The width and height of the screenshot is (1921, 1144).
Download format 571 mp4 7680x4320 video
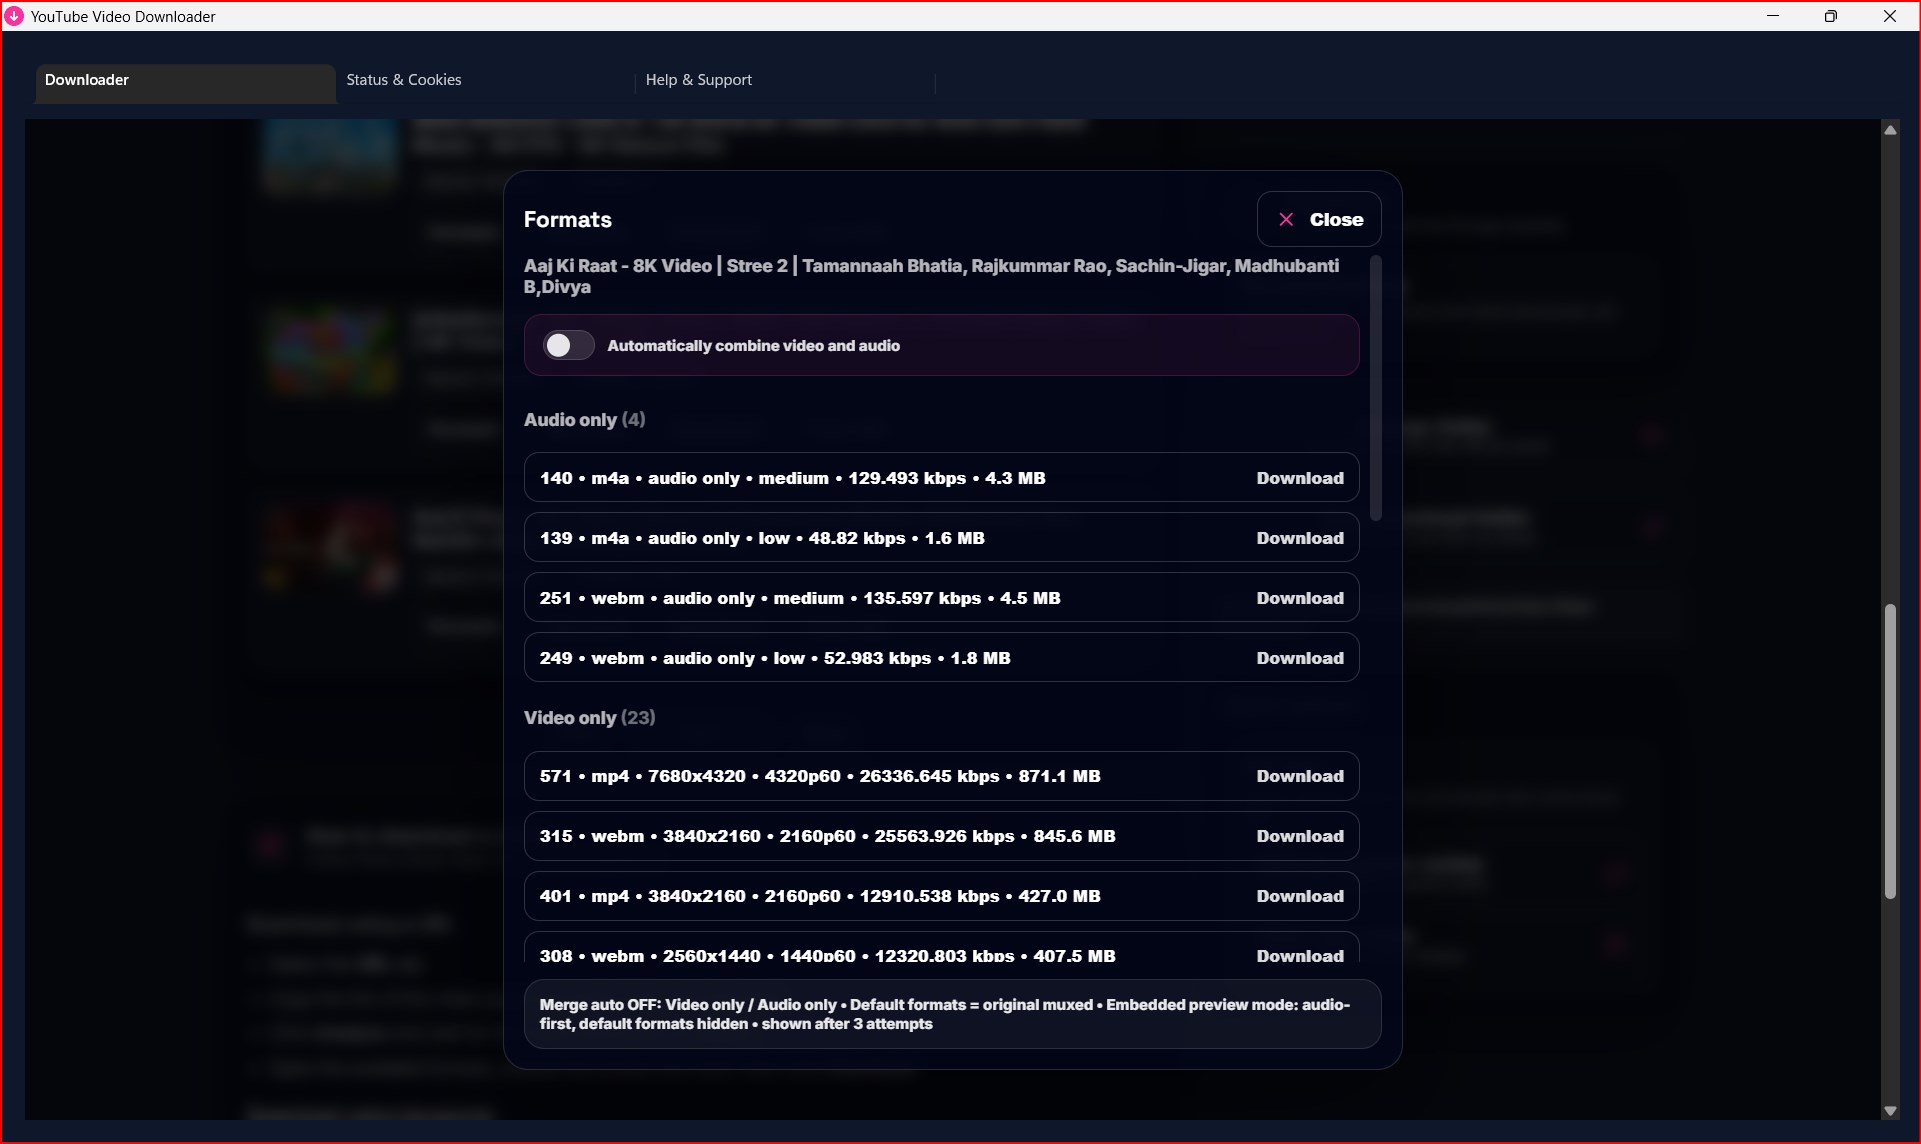click(x=1300, y=776)
